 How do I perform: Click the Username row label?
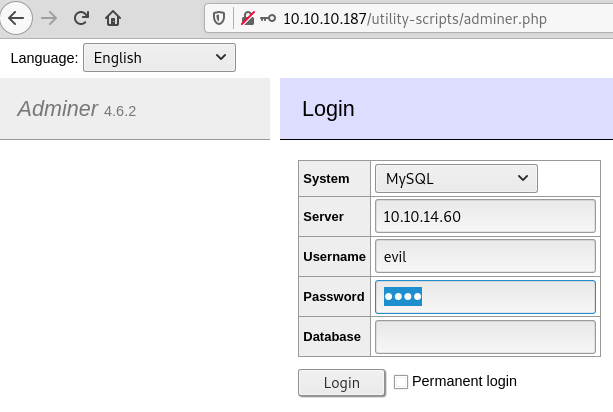click(334, 256)
